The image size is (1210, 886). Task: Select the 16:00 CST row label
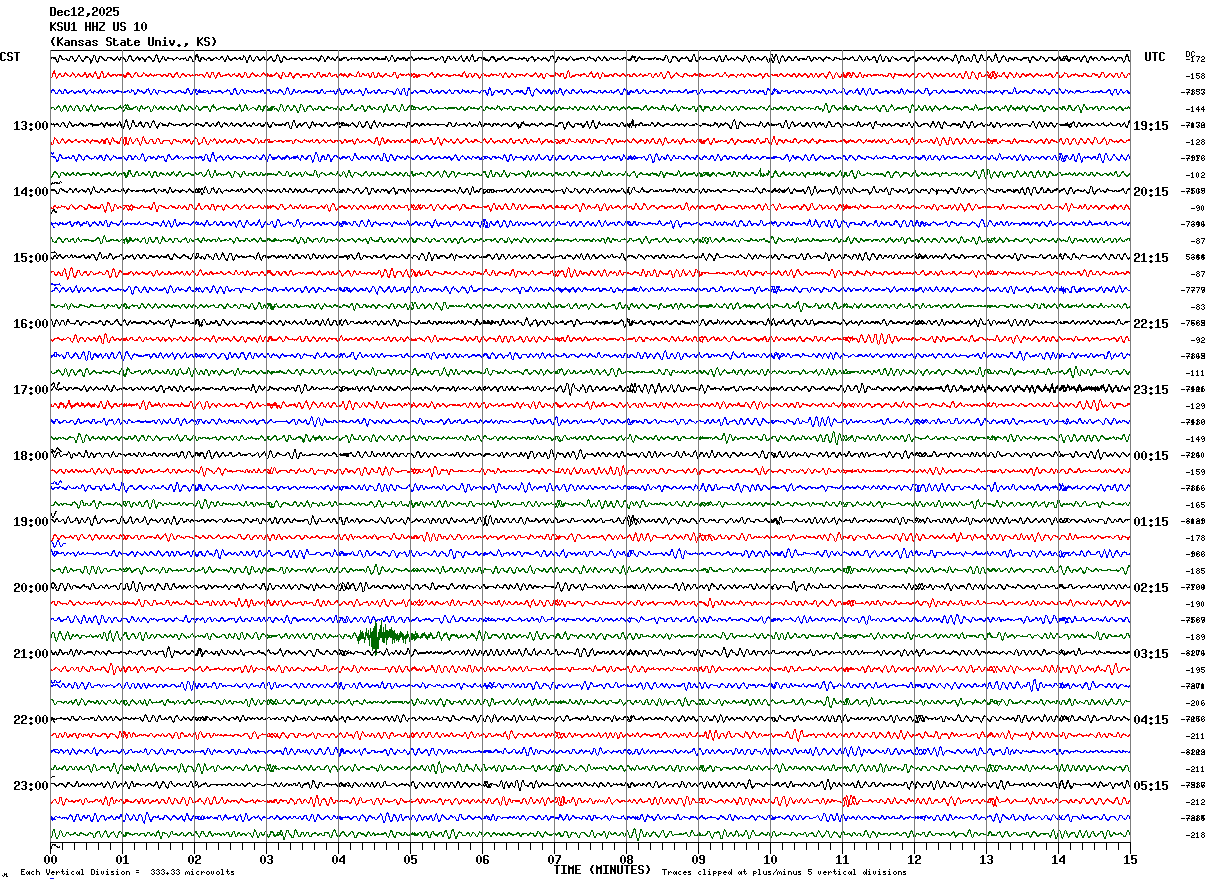(x=31, y=324)
